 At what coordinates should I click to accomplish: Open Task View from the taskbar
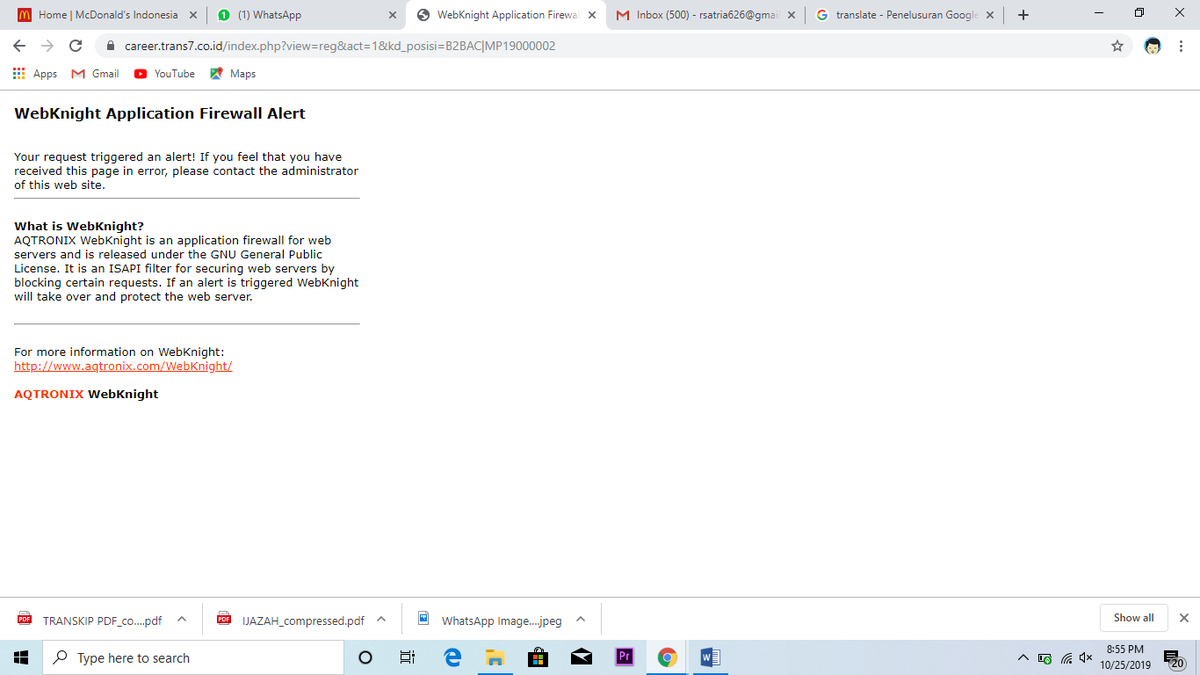coord(407,658)
